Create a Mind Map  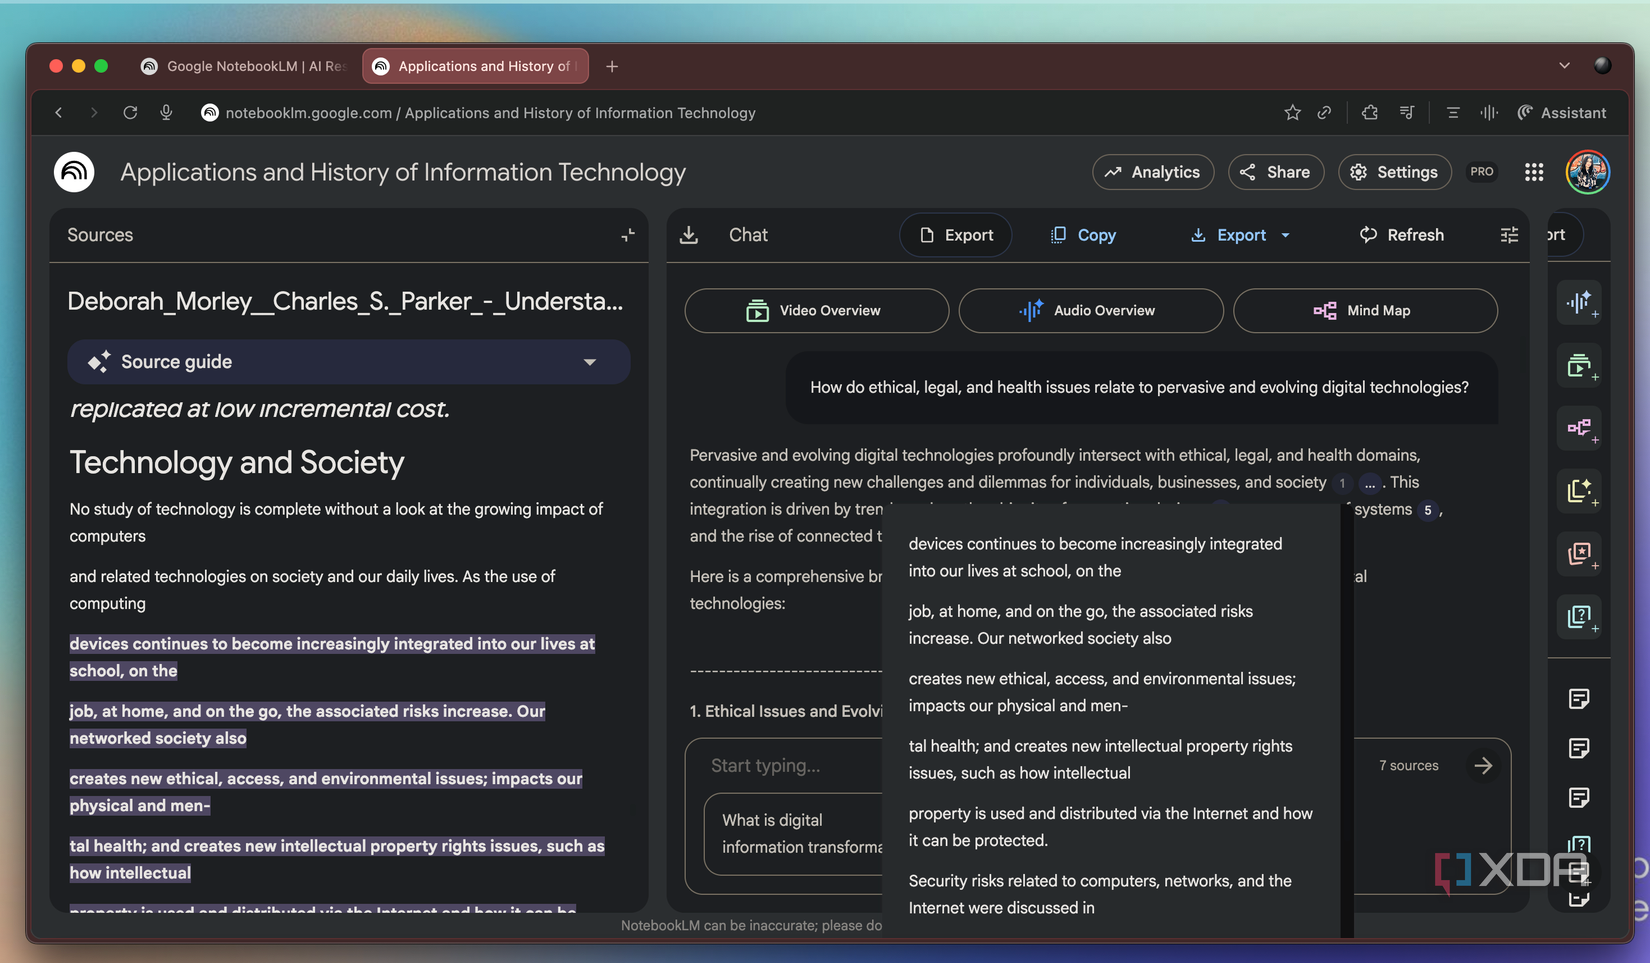tap(1365, 311)
